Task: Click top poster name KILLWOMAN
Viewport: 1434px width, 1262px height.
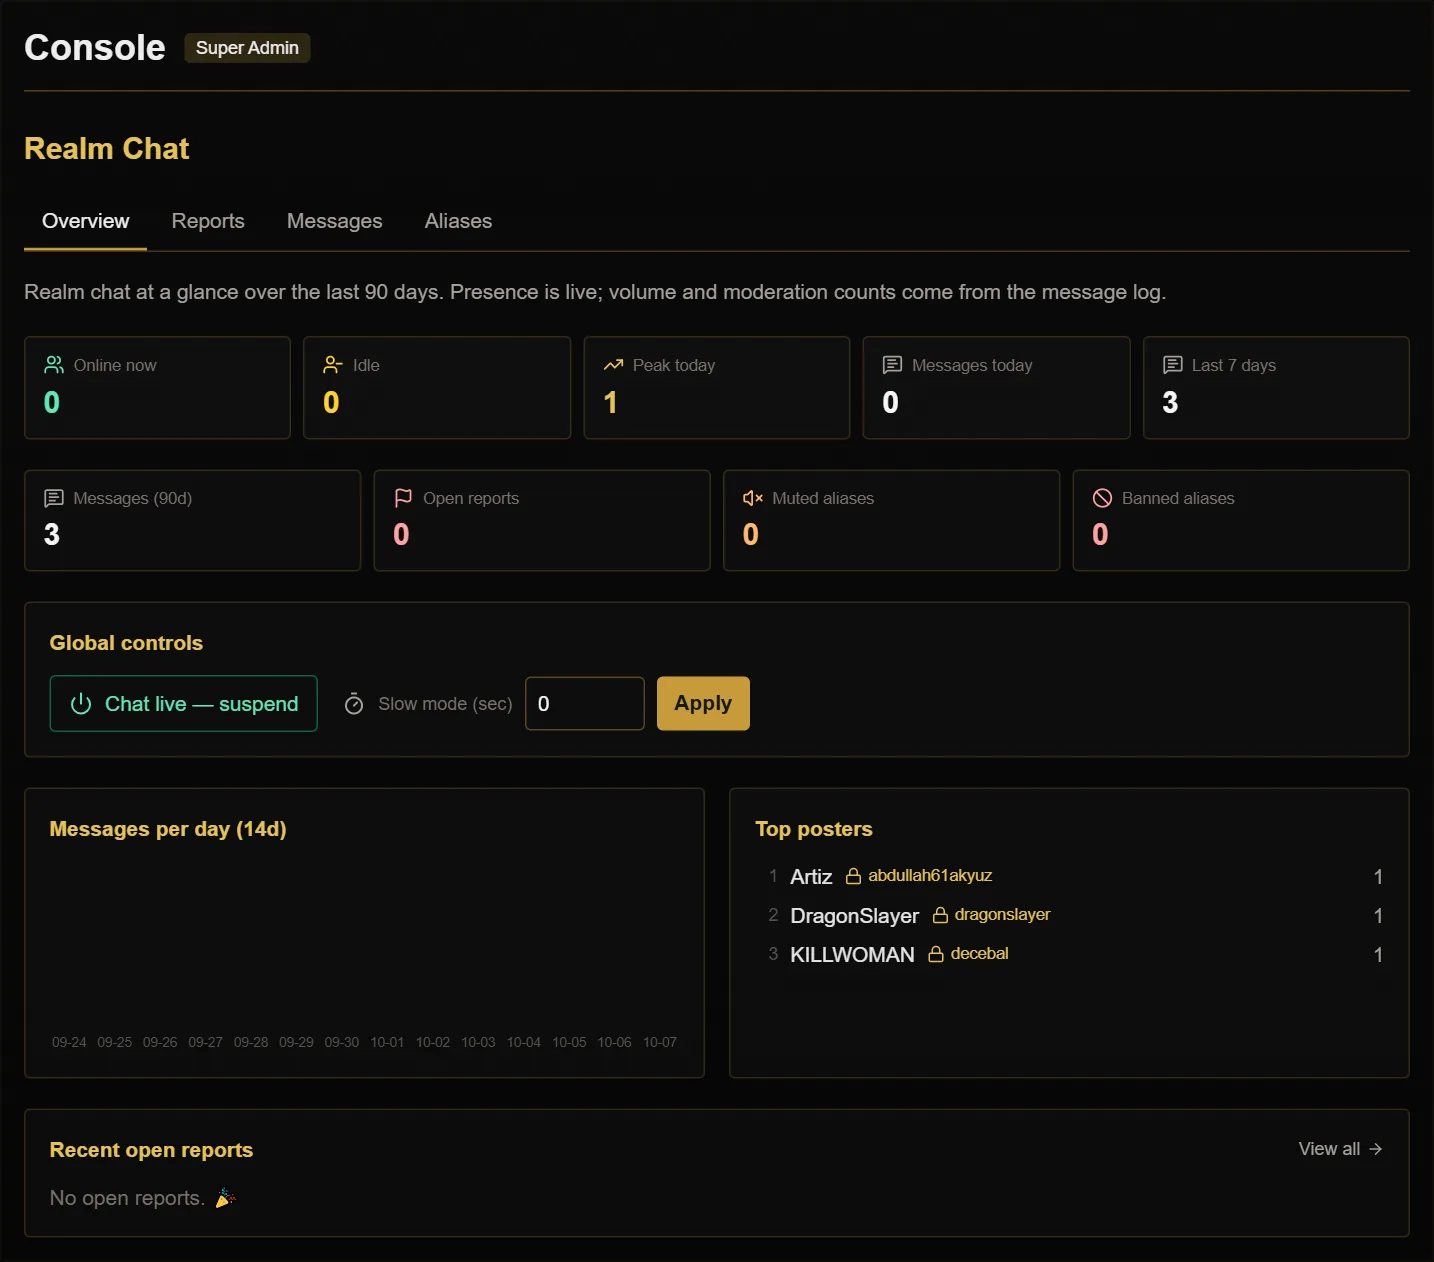Action: [852, 955]
